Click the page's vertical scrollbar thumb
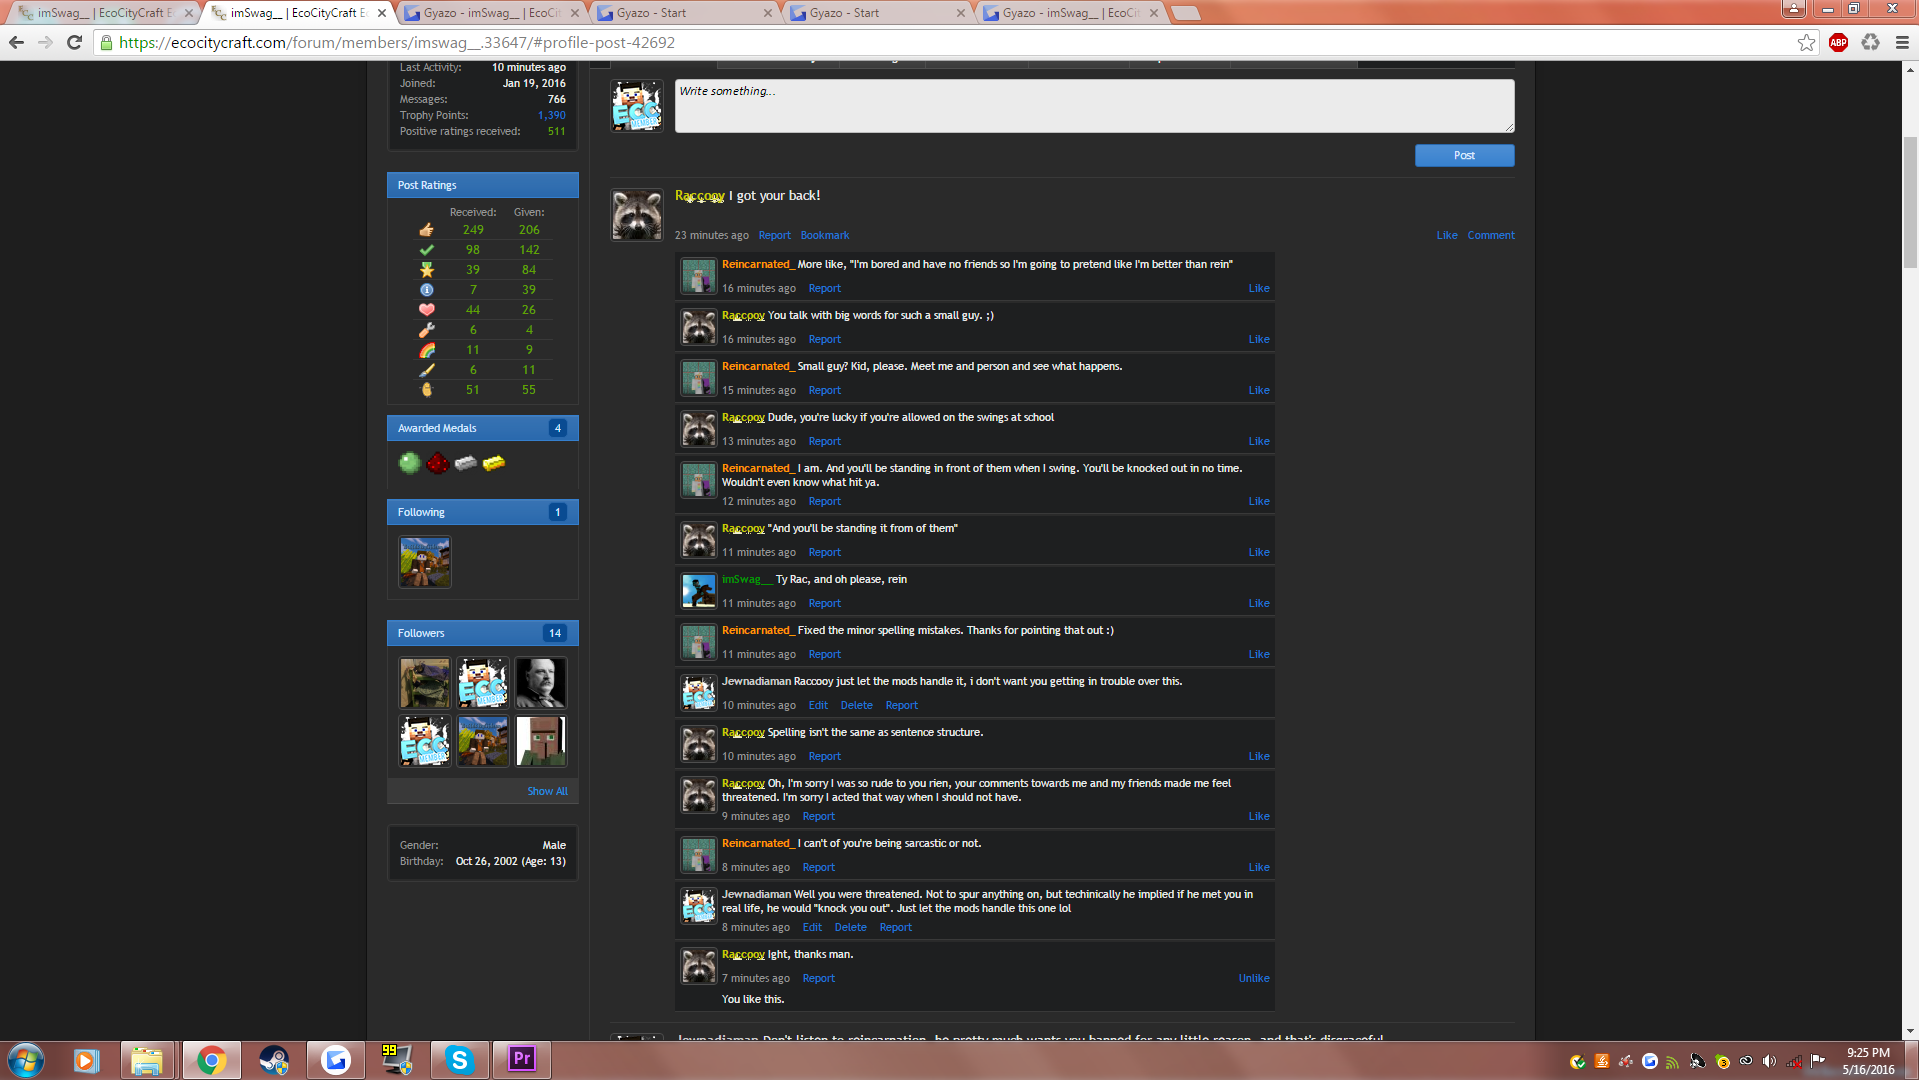This screenshot has width=1919, height=1080. point(1910,203)
